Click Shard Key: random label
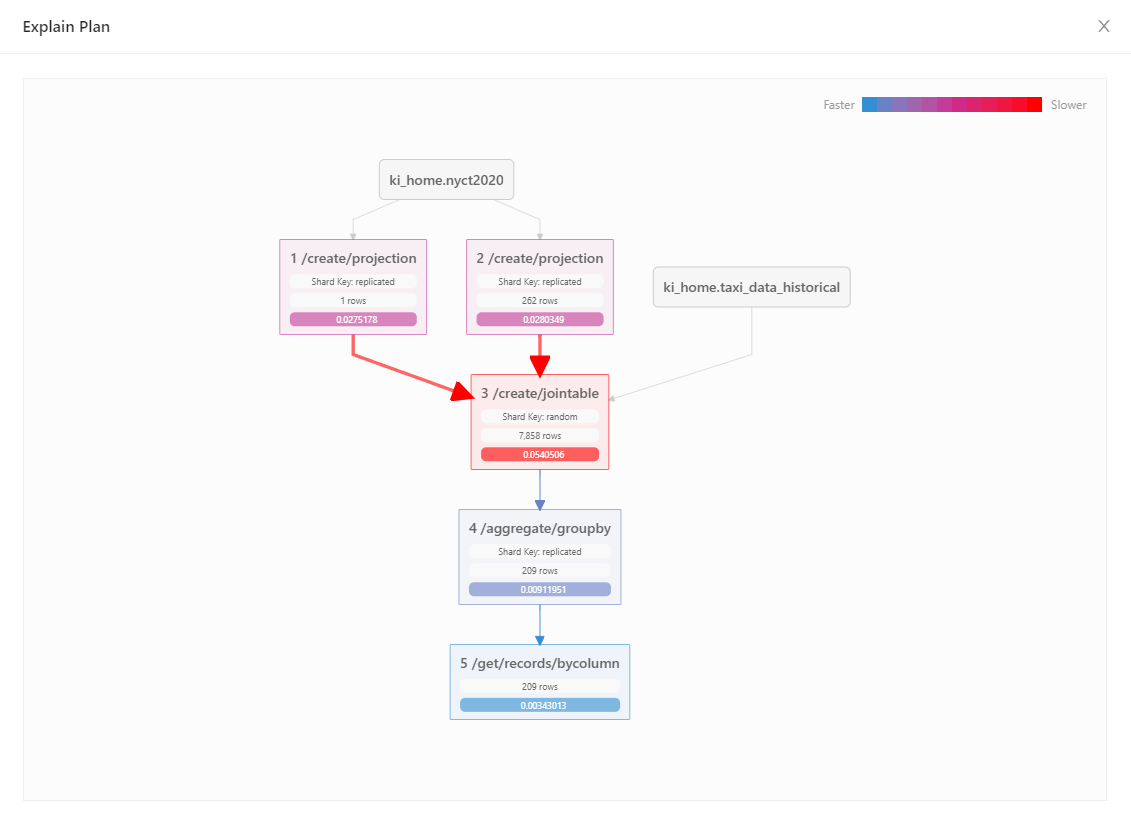 539,416
